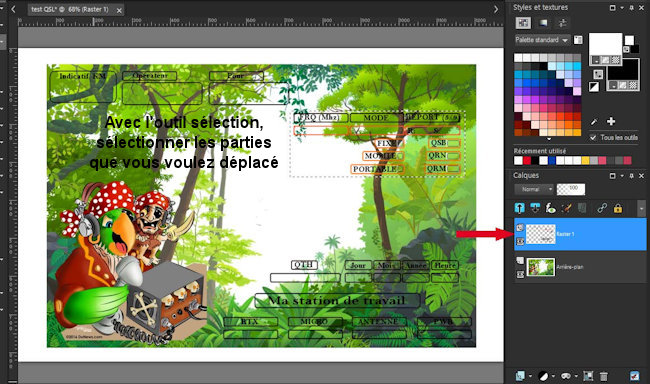This screenshot has width=650, height=384.
Task: Pick the yellow recently used color
Action: [585, 160]
